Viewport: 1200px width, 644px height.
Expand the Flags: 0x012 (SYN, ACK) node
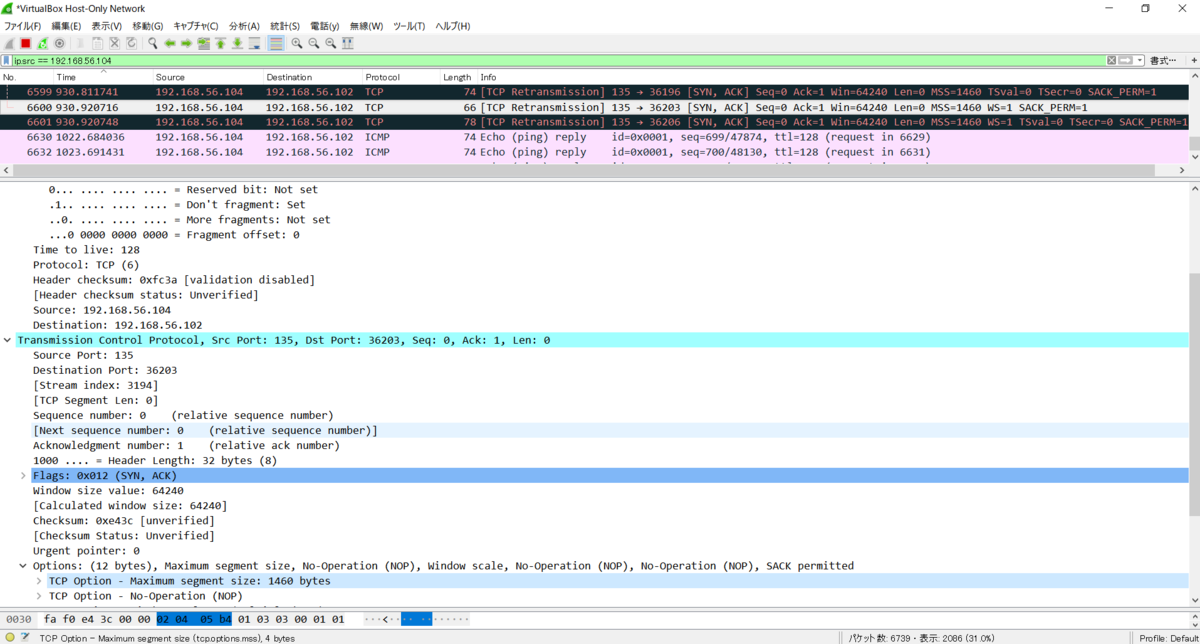click(x=23, y=476)
